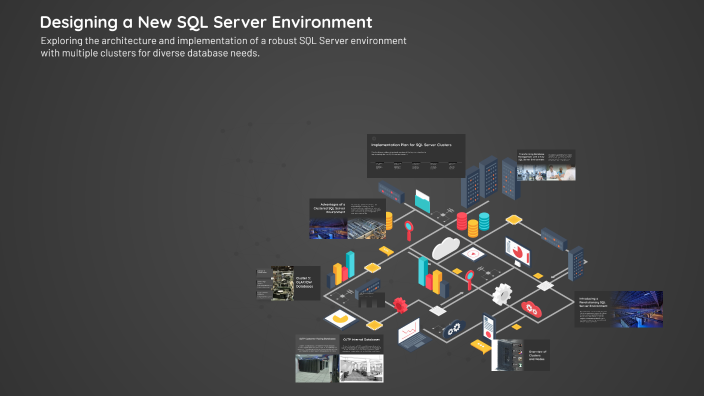704x396 pixels.
Task: Click the flat rack server near the right tower
Action: point(554,239)
